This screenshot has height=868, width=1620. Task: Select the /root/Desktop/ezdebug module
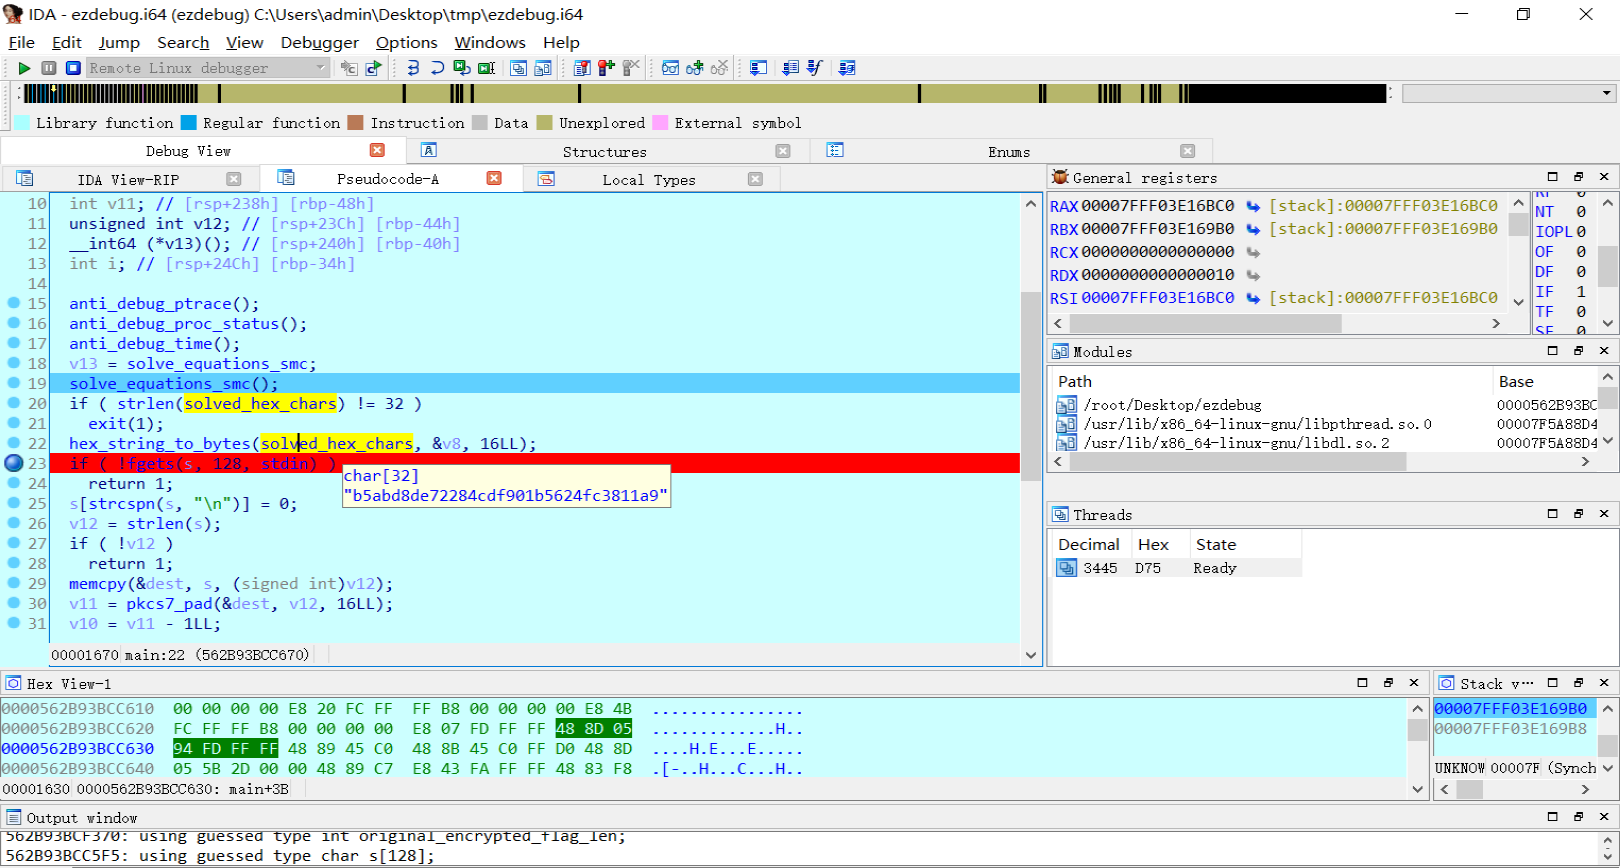(x=1172, y=405)
